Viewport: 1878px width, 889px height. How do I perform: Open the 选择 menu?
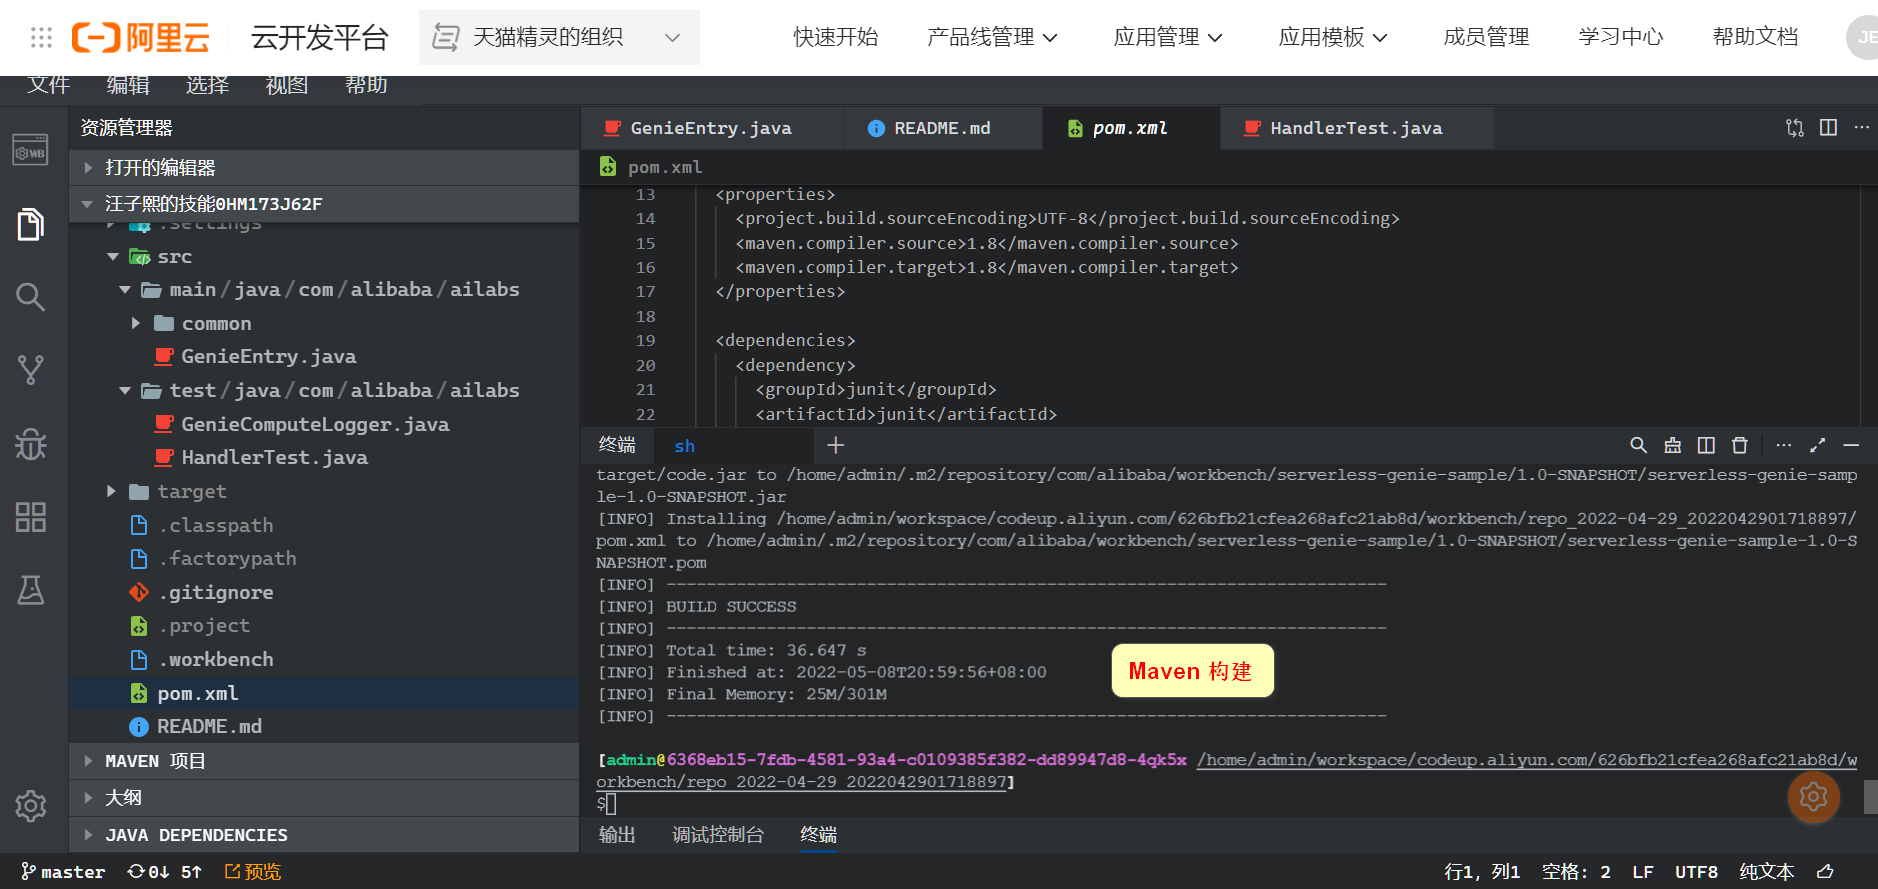pyautogui.click(x=207, y=86)
